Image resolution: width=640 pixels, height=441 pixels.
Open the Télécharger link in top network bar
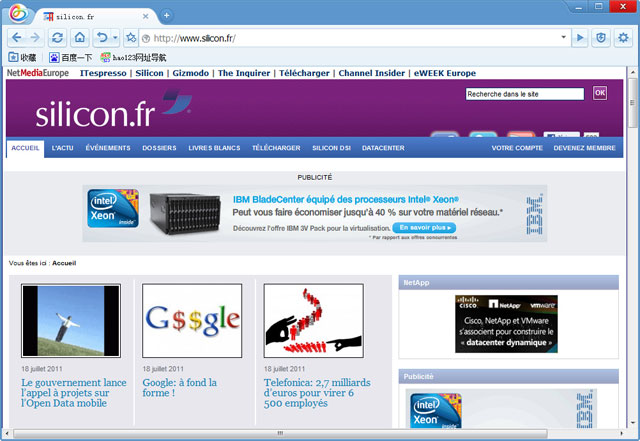tap(304, 73)
